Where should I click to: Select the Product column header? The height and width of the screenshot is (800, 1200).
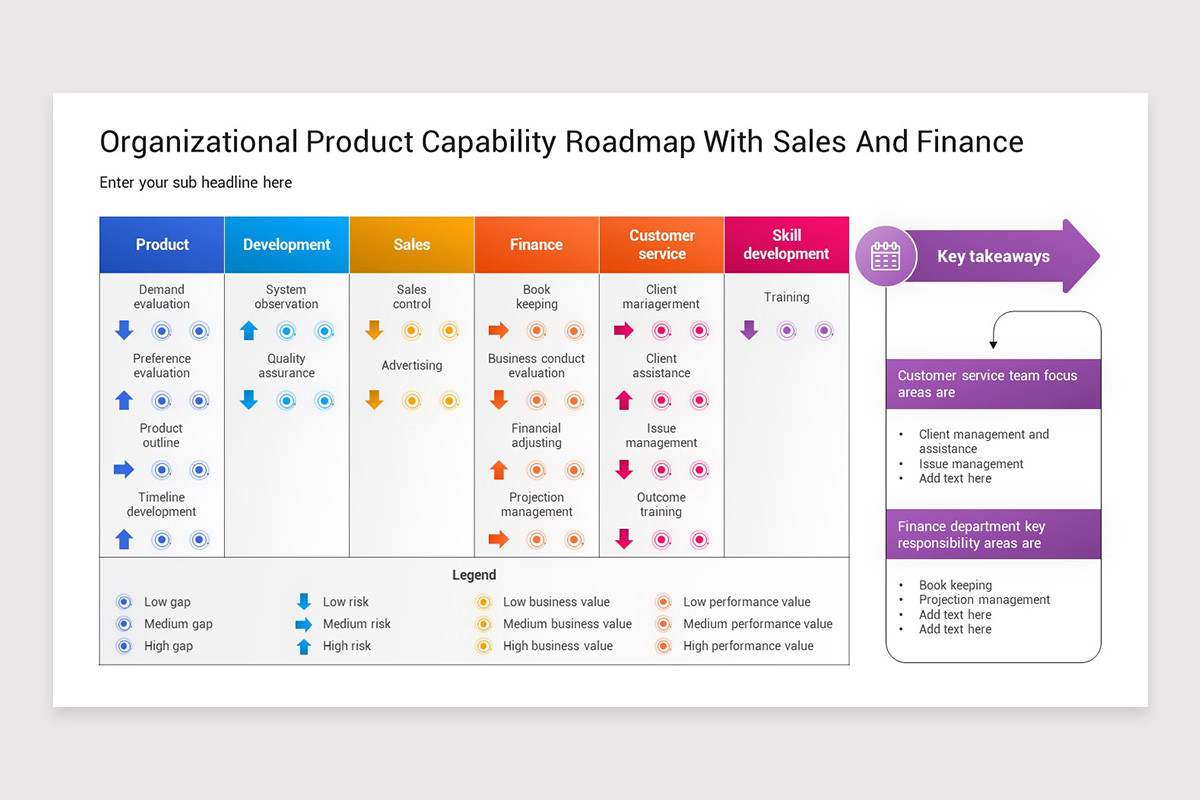coord(162,245)
